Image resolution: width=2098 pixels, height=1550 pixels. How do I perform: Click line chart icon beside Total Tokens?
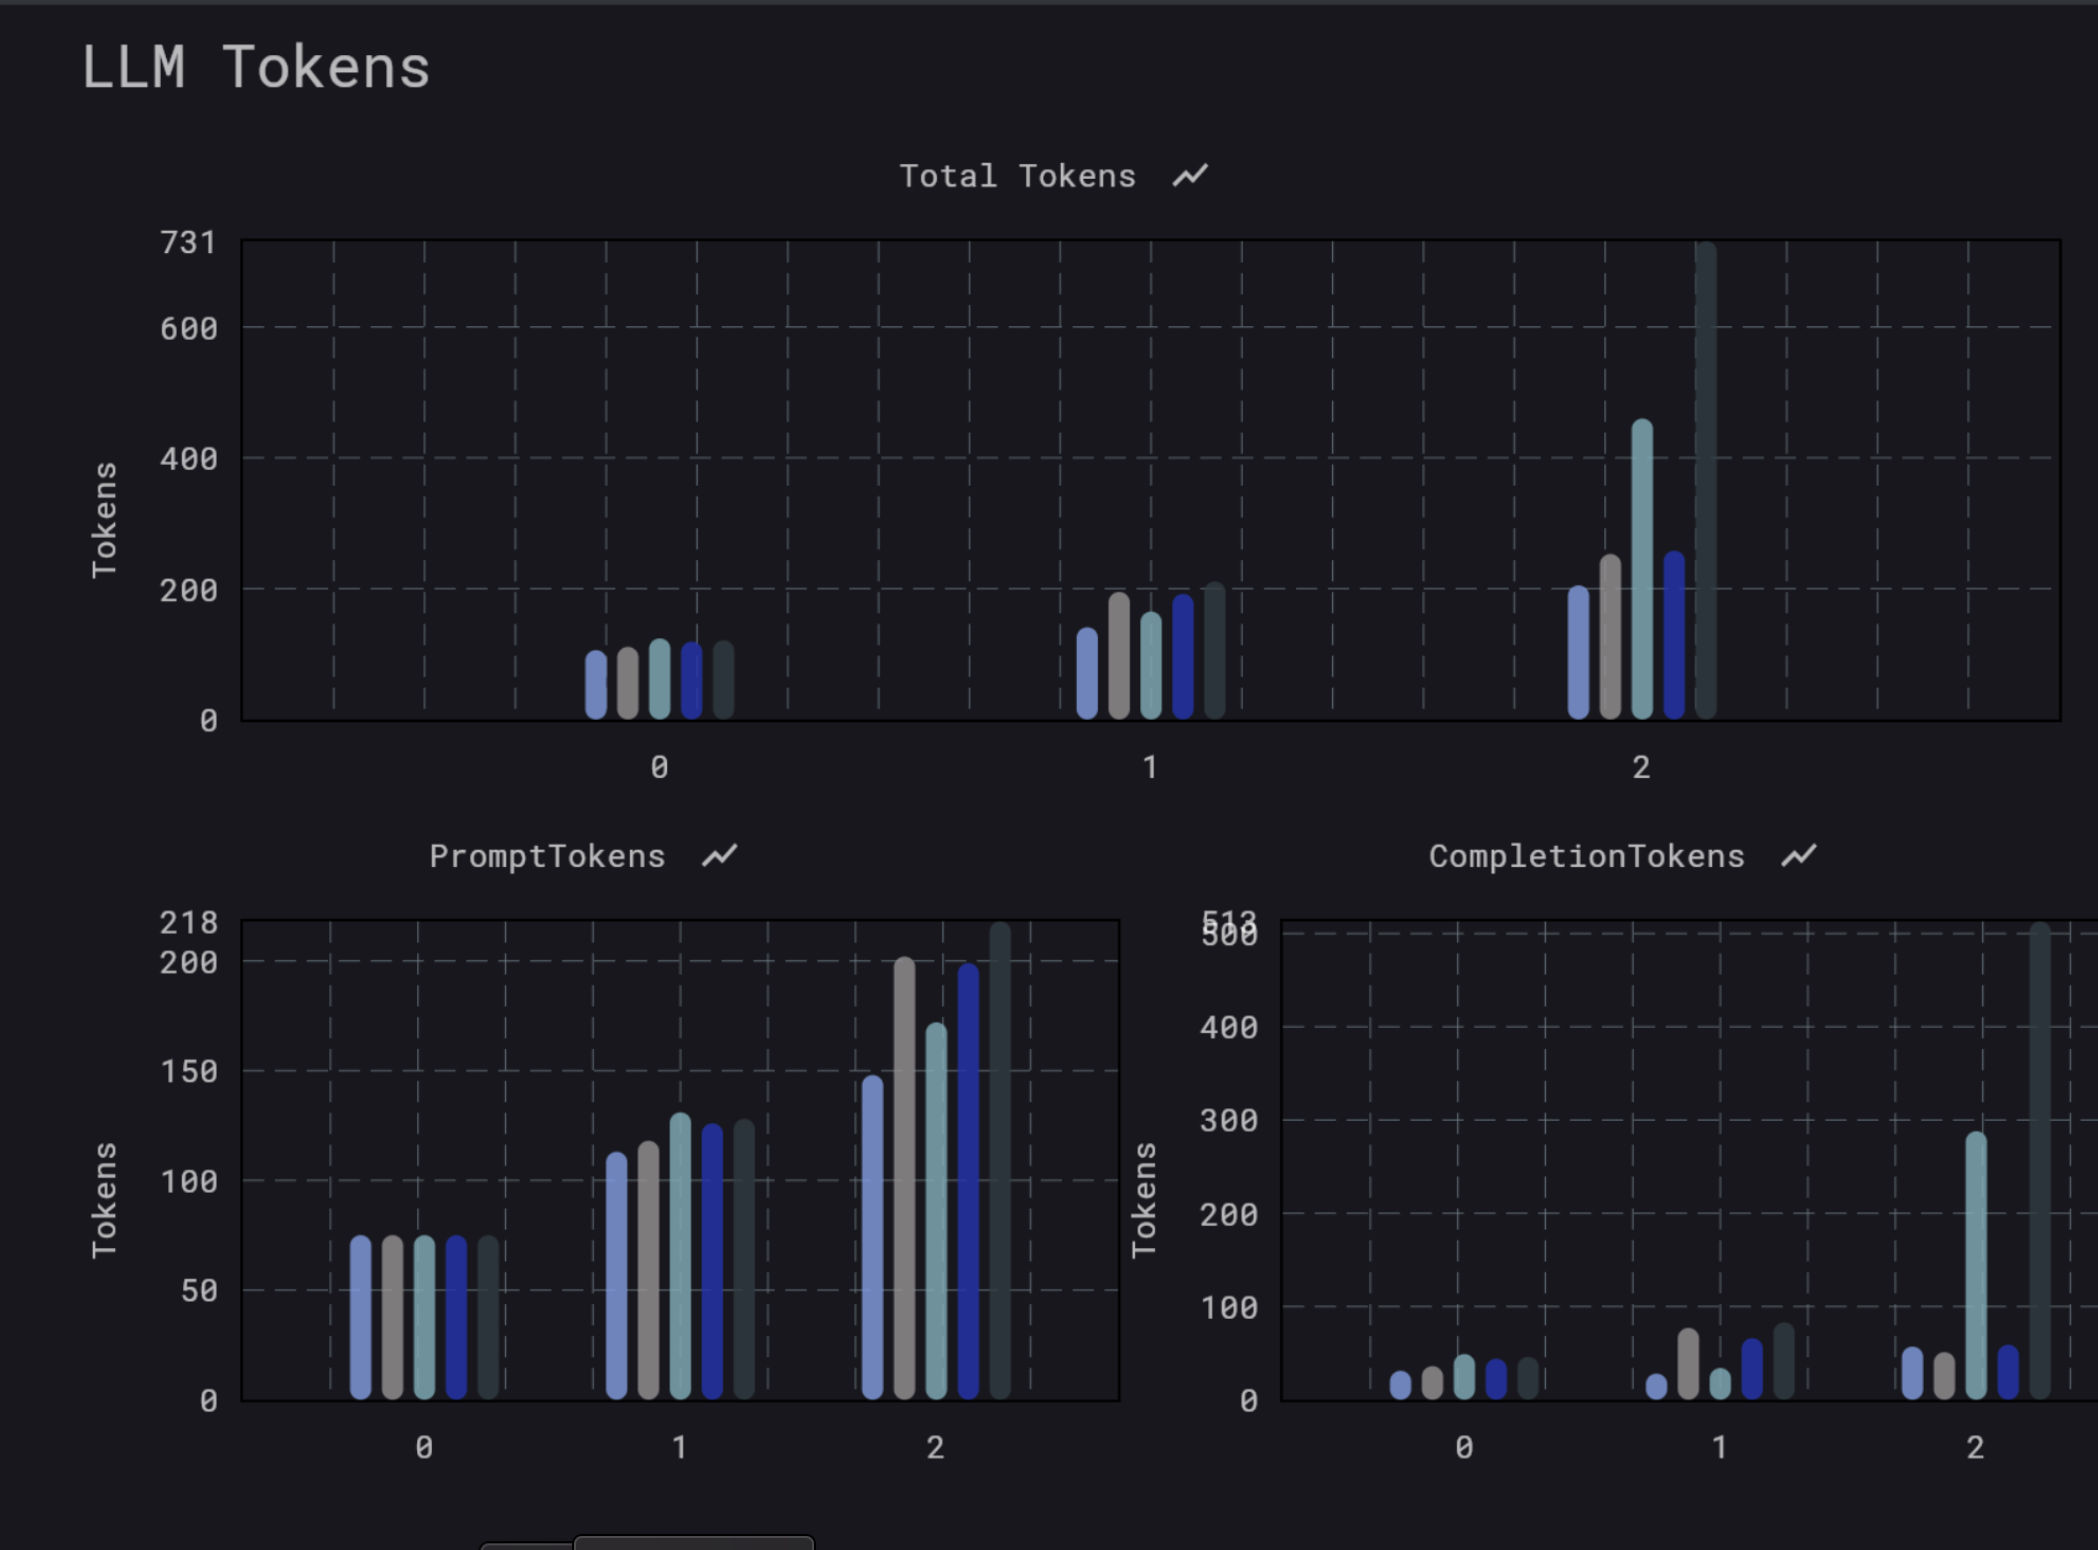pos(1190,176)
